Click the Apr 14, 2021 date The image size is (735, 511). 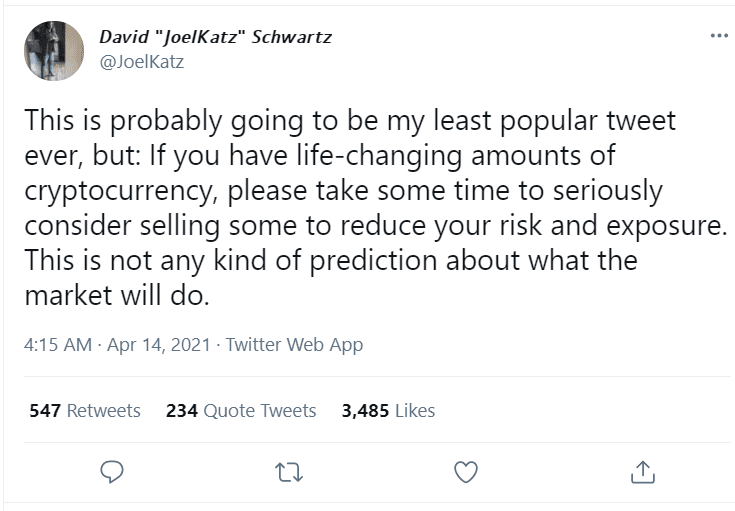156,345
